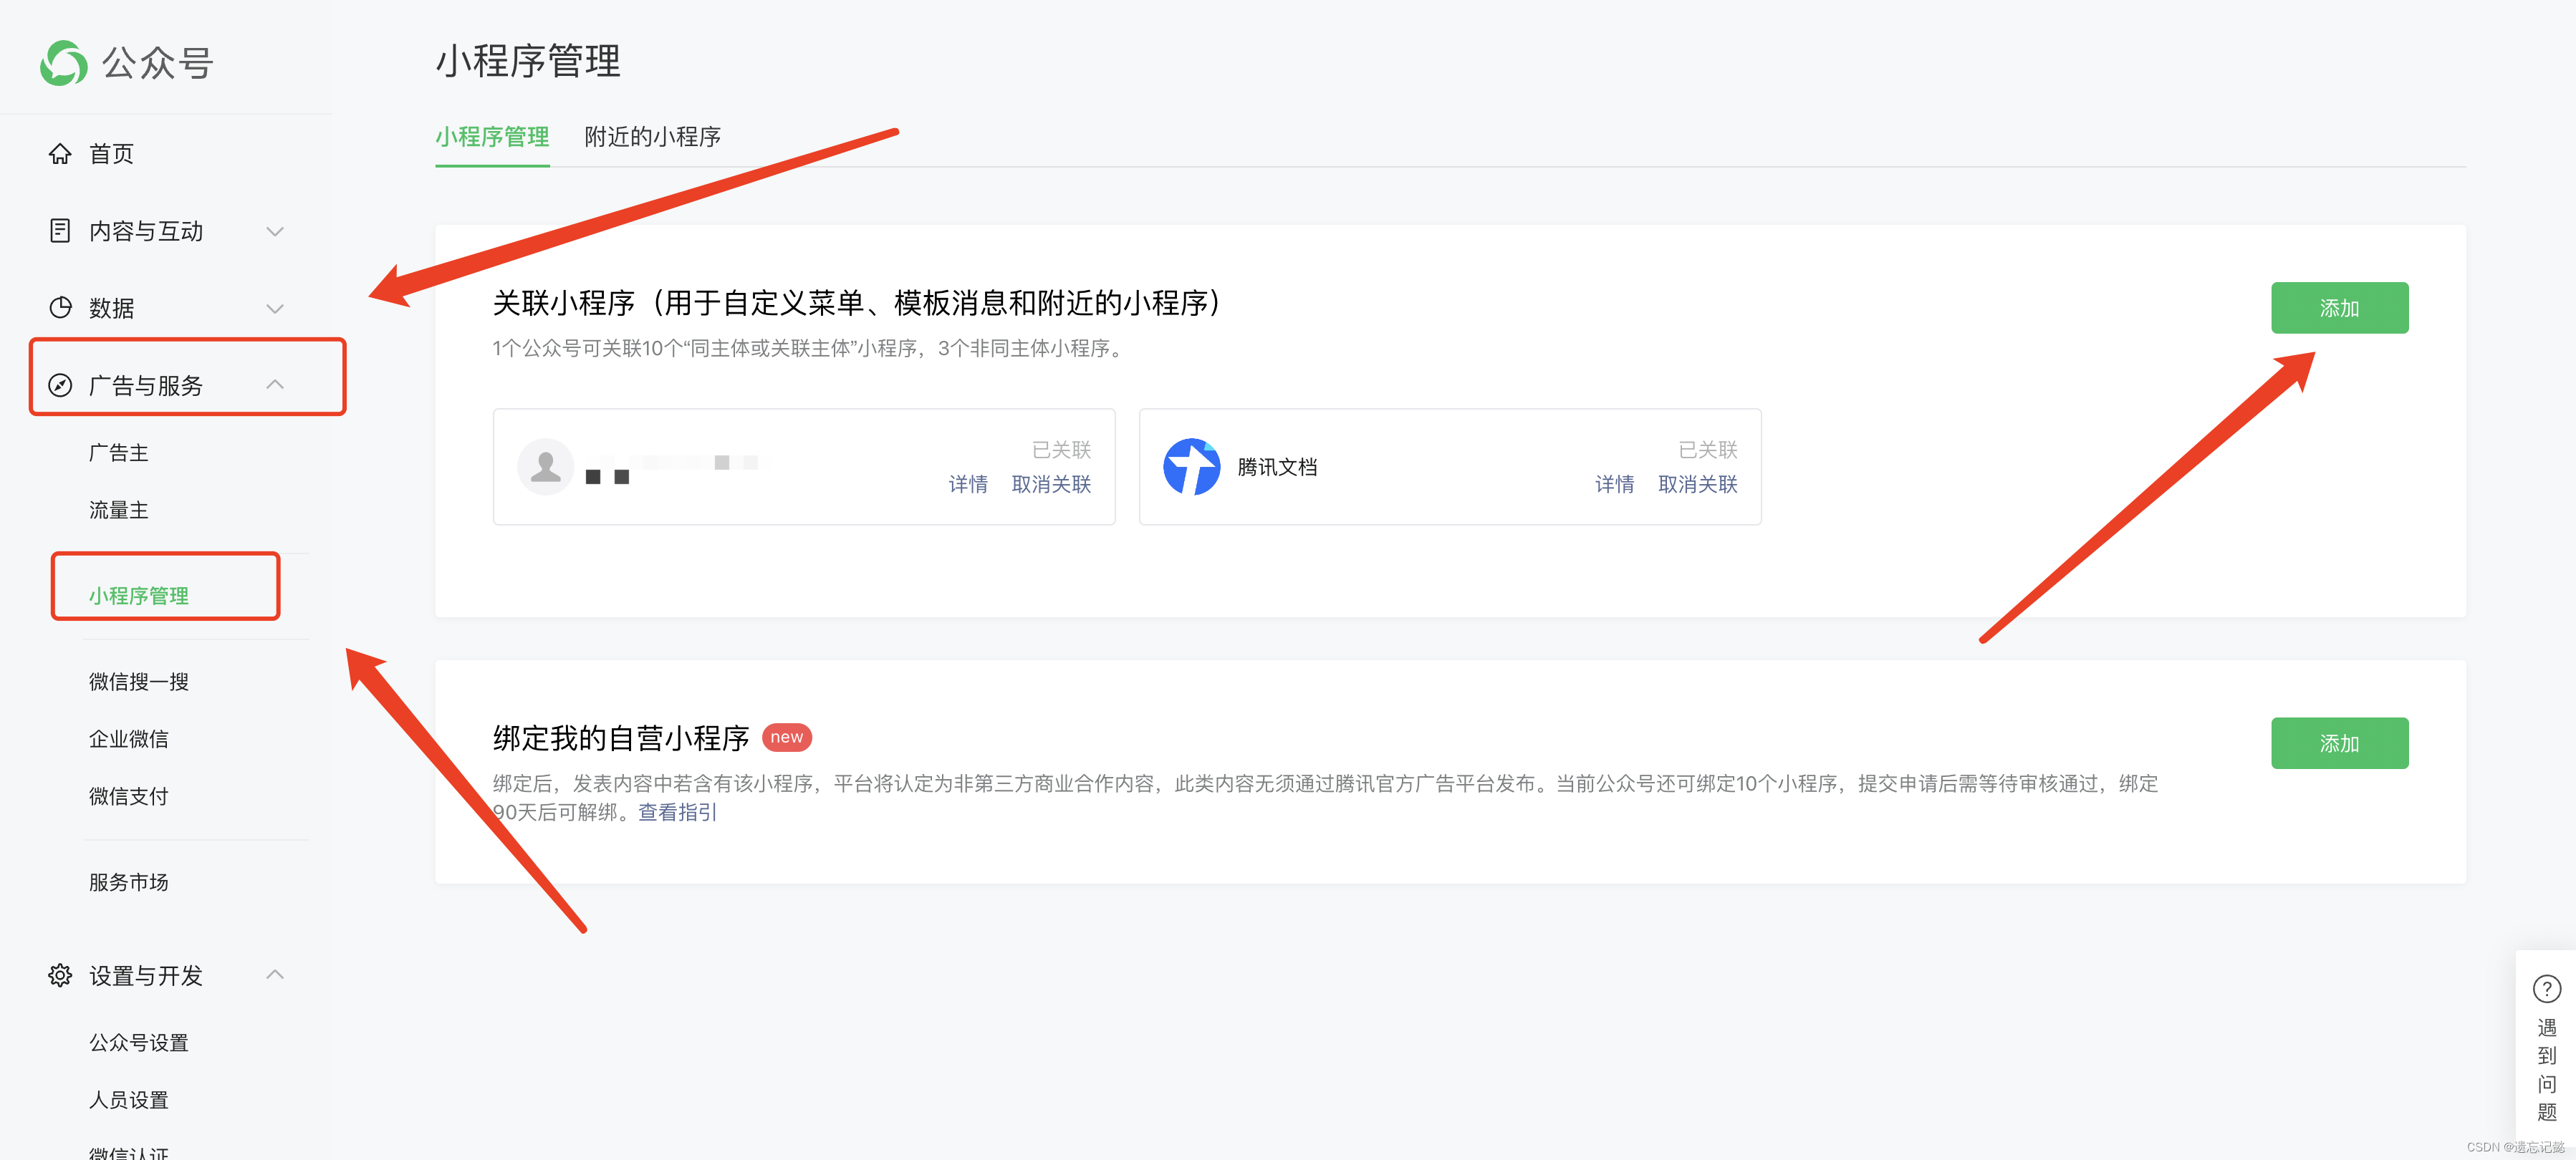The width and height of the screenshot is (2576, 1160).
Task: Click the document icon beside 内容与互动
Action: pyautogui.click(x=60, y=231)
